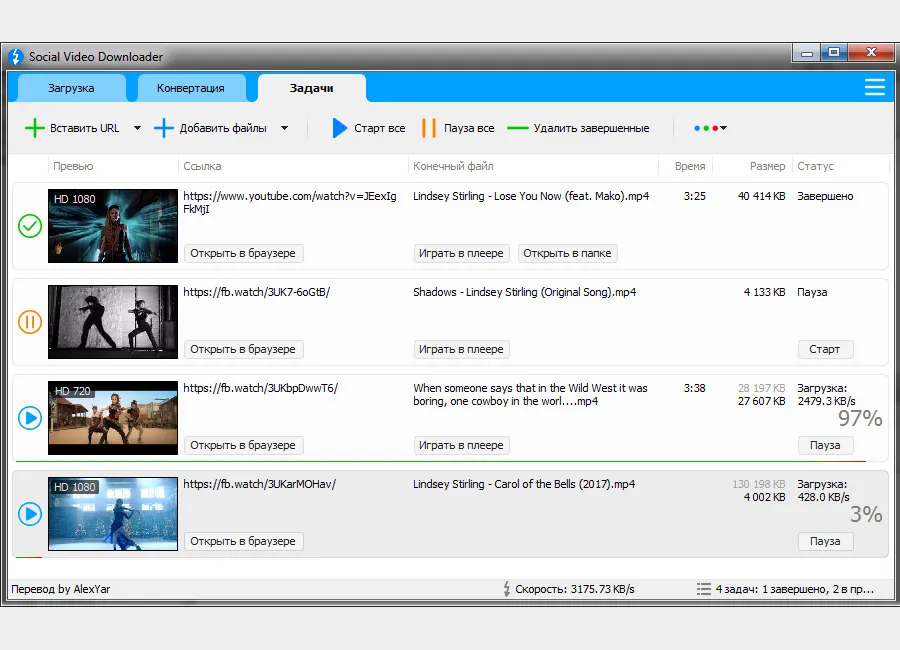
Task: Click Вставить URL toolbar label
Action: 84,128
